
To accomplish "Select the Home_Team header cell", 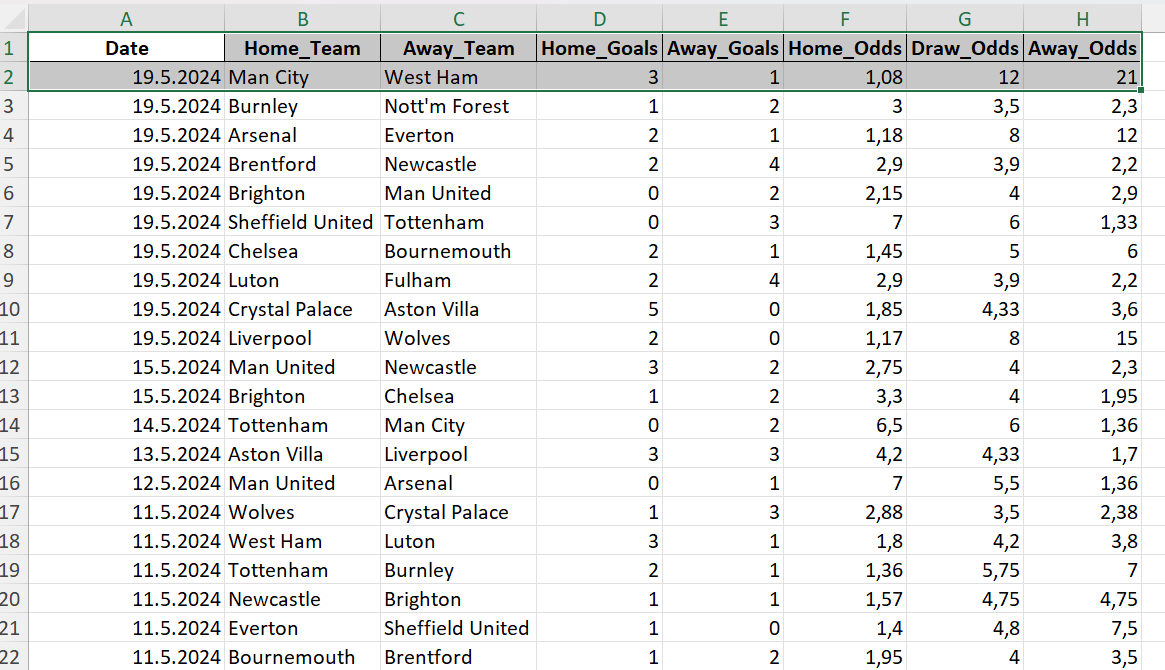I will [x=303, y=48].
